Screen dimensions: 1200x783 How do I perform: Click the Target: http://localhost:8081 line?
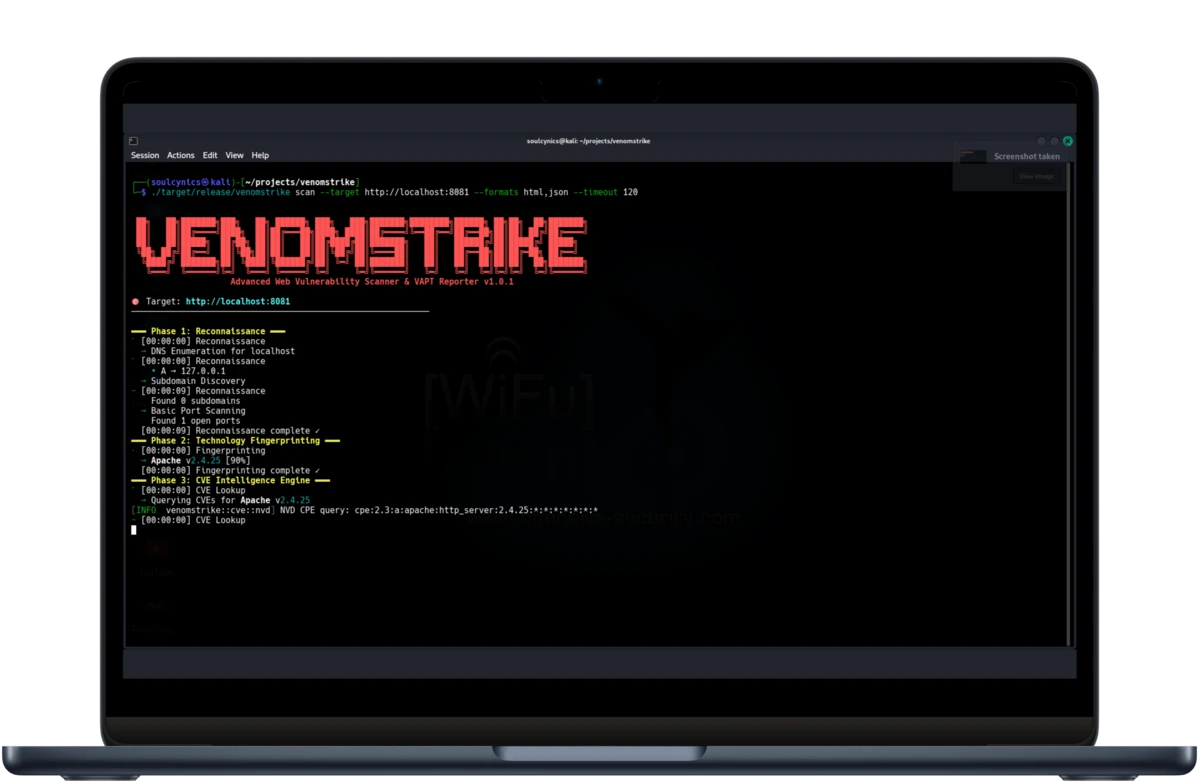pos(211,301)
